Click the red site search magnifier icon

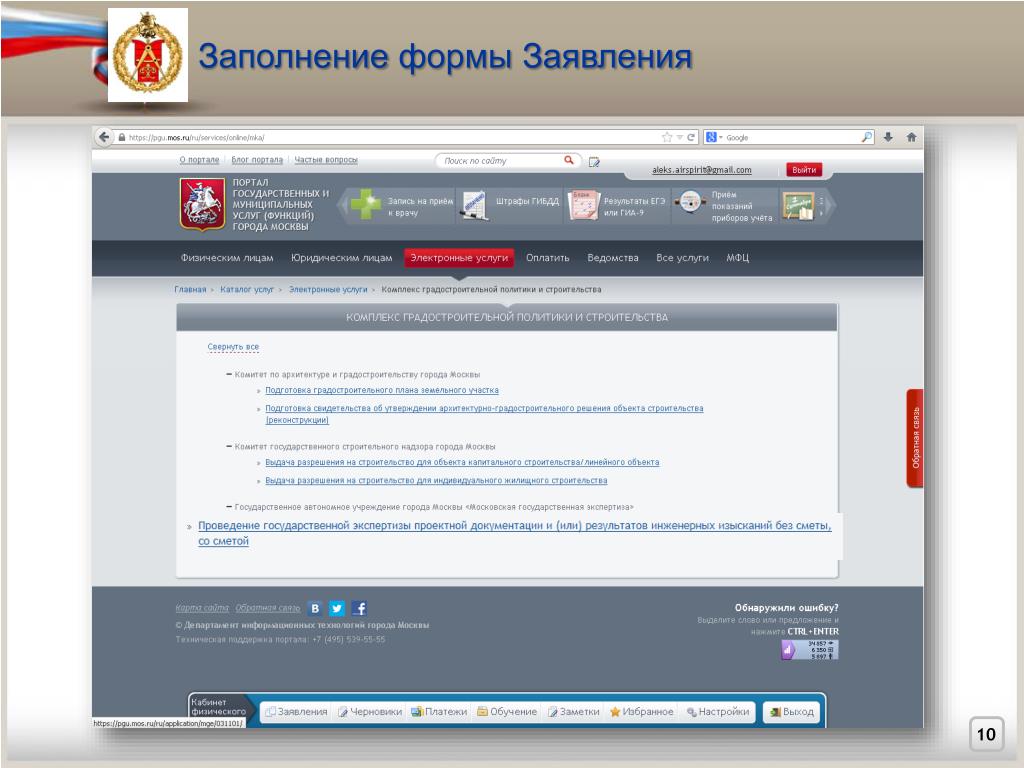[569, 160]
